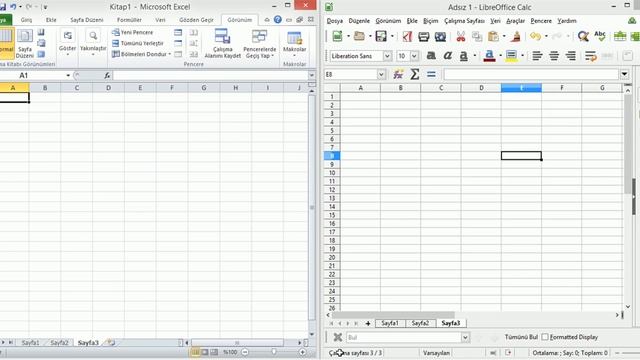Click the fx insert function icon in Excel
The image size is (640, 360).
107,75
